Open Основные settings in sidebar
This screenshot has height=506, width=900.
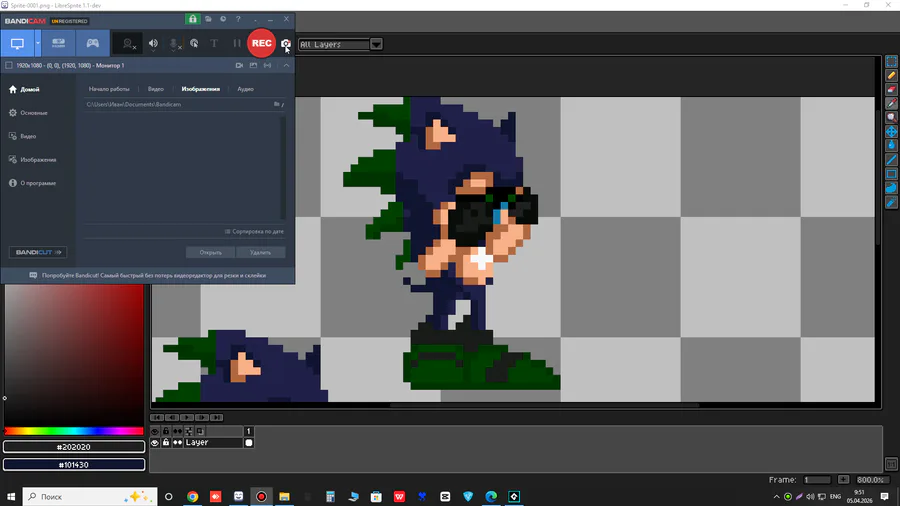(x=28, y=113)
